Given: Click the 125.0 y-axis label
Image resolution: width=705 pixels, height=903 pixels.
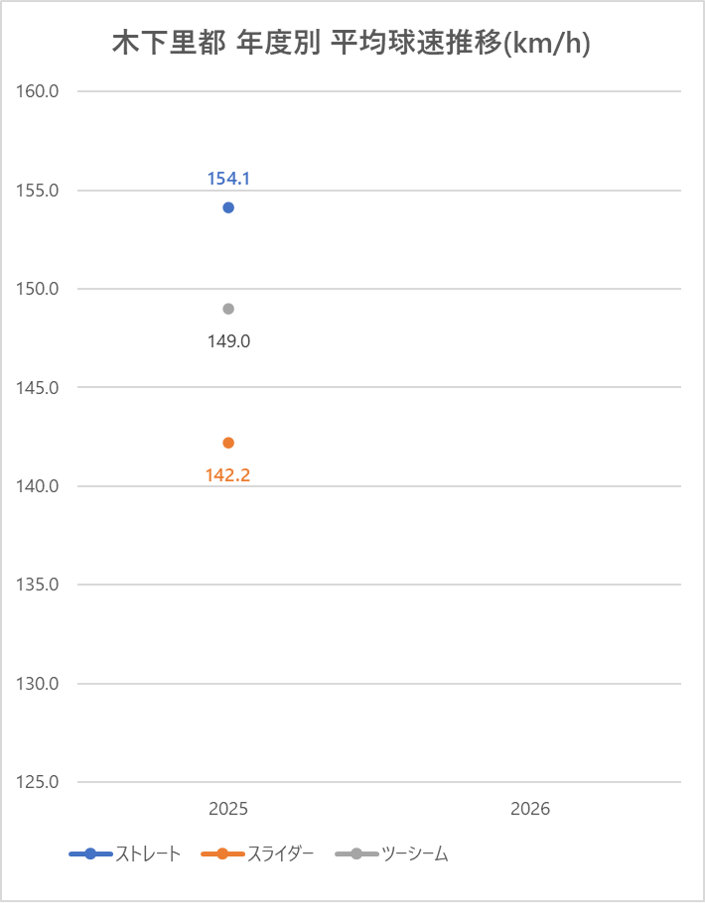Looking at the screenshot, I should (37, 782).
